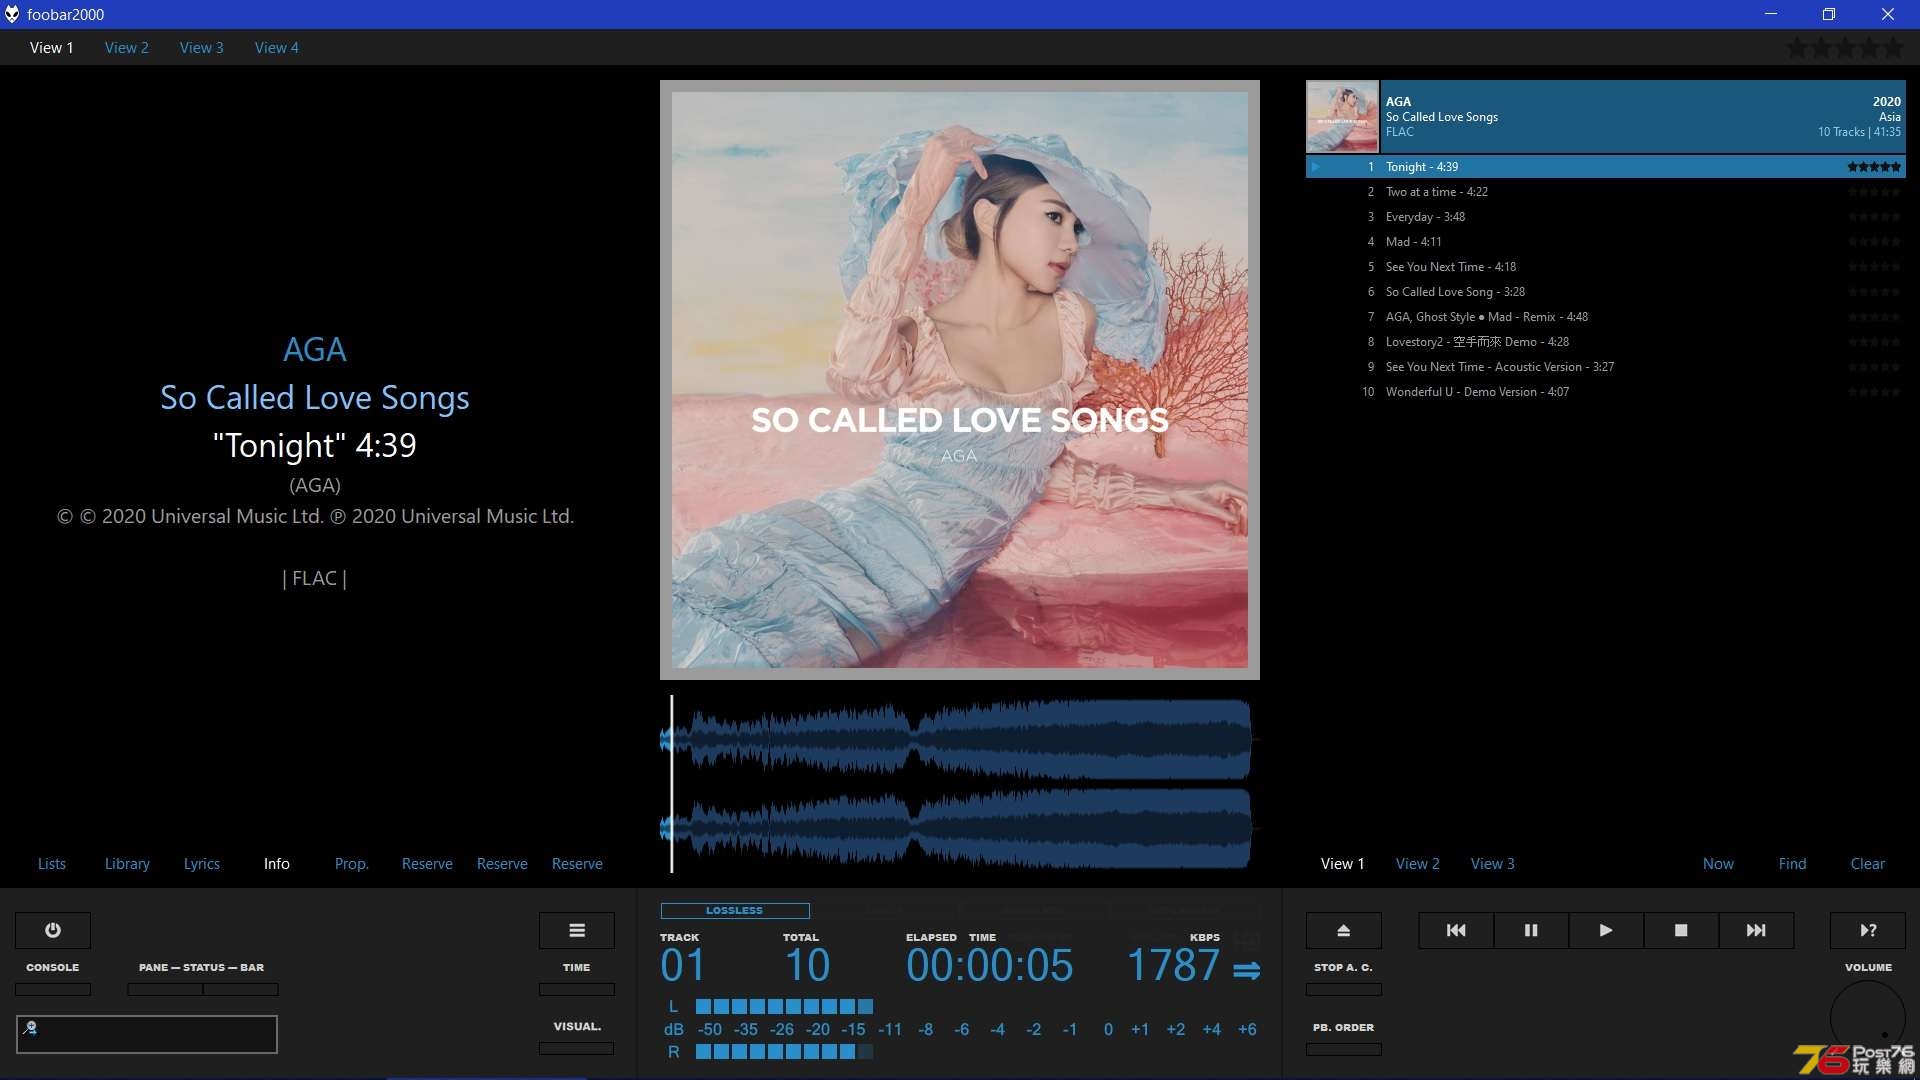Click the last Reserve tab
This screenshot has width=1920, height=1080.
click(x=577, y=864)
